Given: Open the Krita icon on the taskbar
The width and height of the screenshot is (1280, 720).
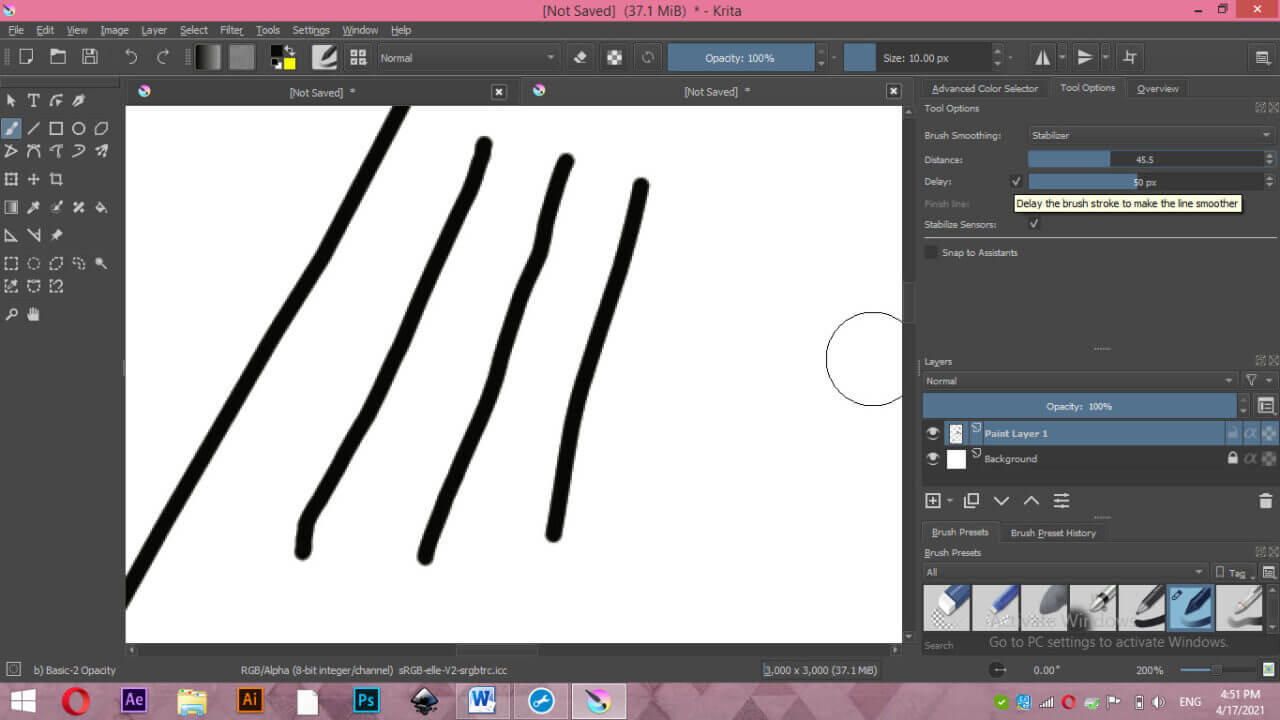Looking at the screenshot, I should pos(598,700).
